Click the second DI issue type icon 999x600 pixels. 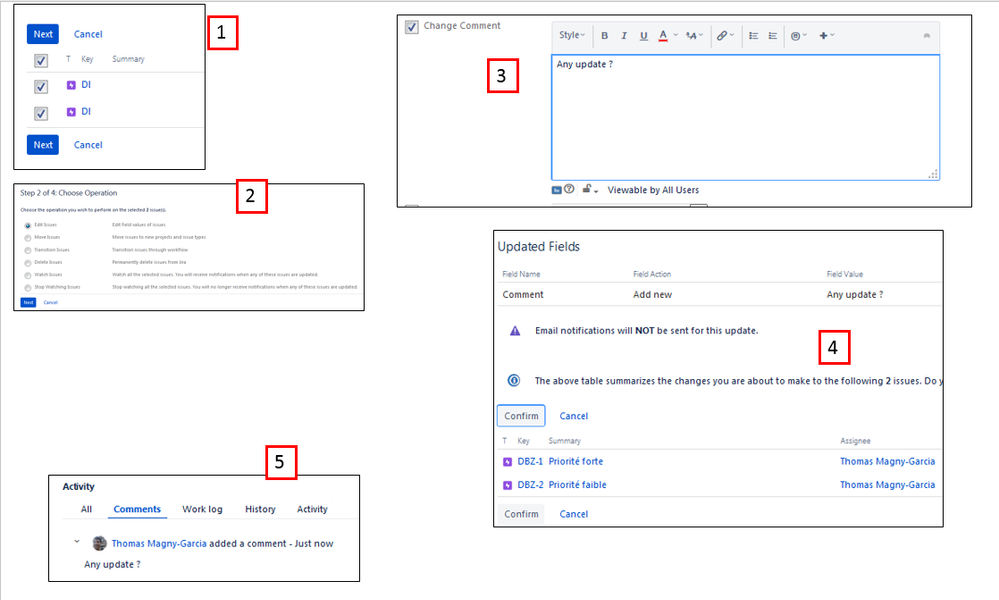point(71,112)
